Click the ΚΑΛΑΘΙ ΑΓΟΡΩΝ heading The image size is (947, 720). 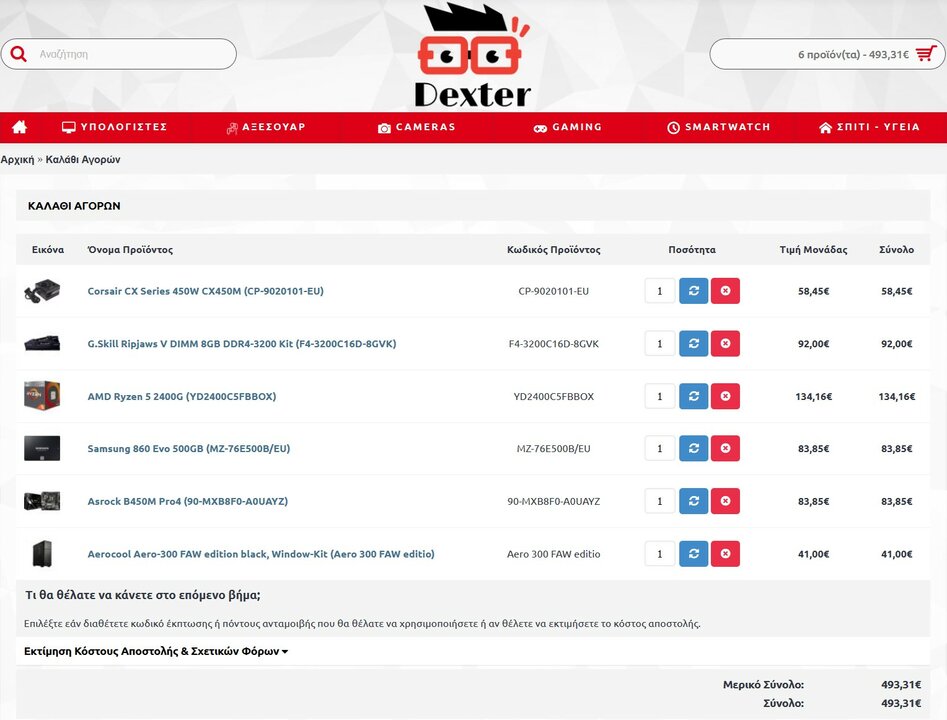click(x=74, y=206)
